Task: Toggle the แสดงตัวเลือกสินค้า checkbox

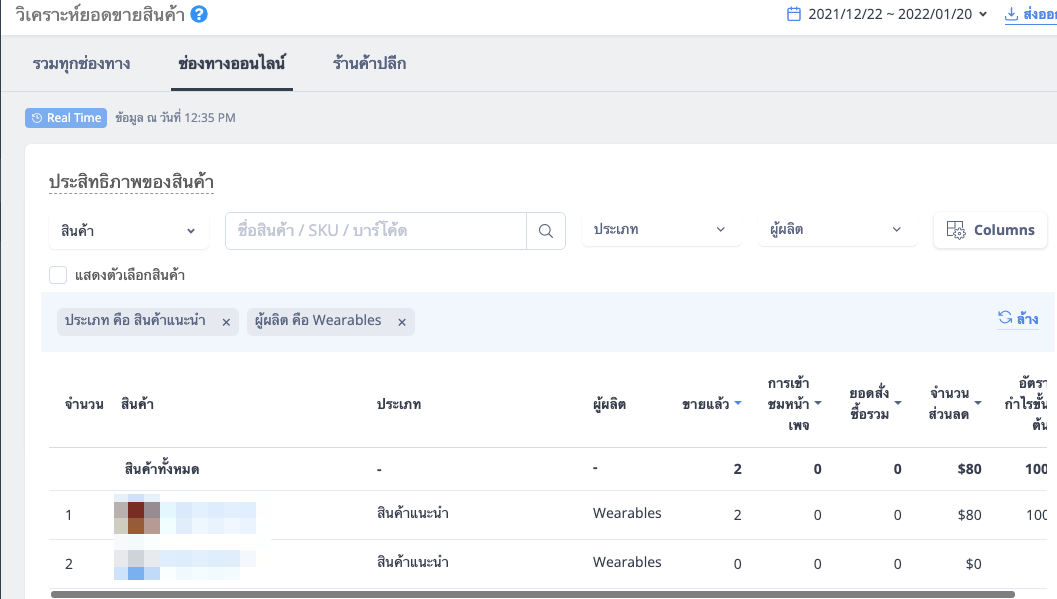Action: pyautogui.click(x=58, y=275)
